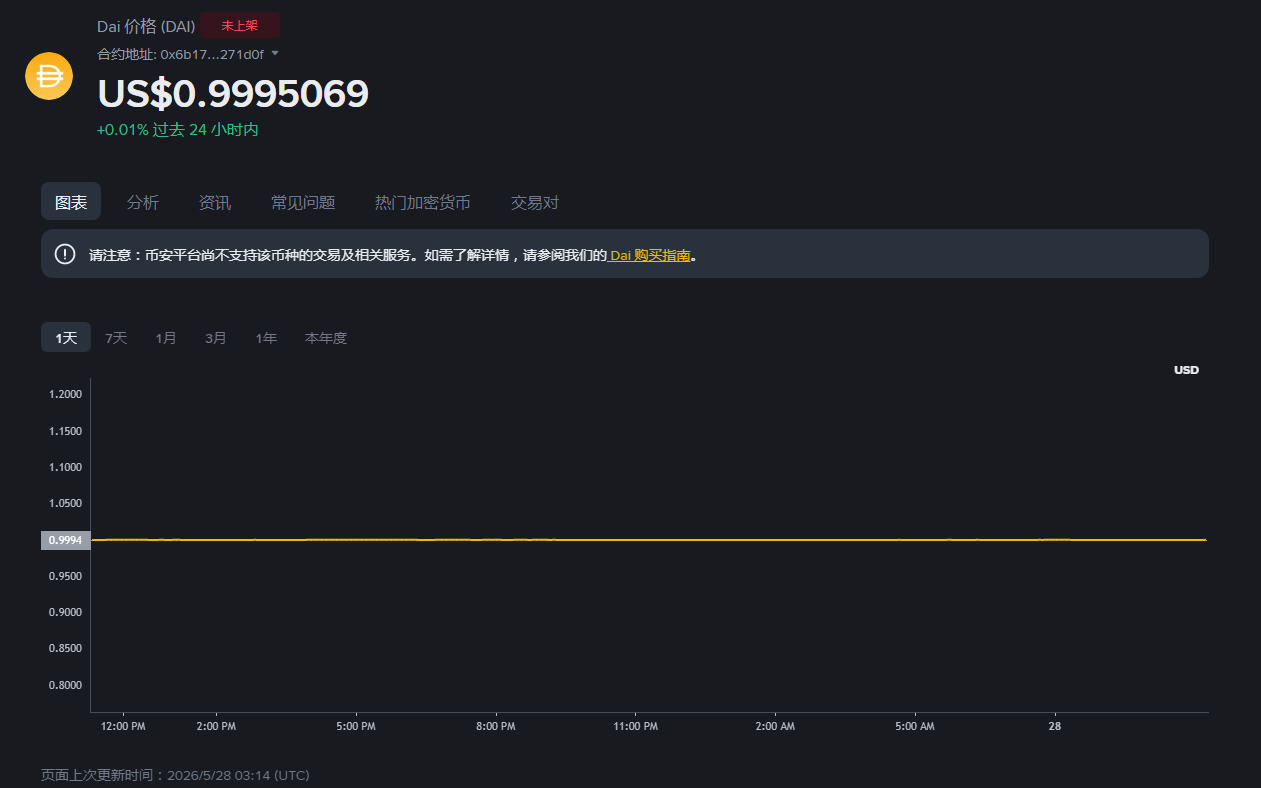Screen dimensions: 1261x788
Task: Click the price US$0.9995069
Action: [x=233, y=93]
